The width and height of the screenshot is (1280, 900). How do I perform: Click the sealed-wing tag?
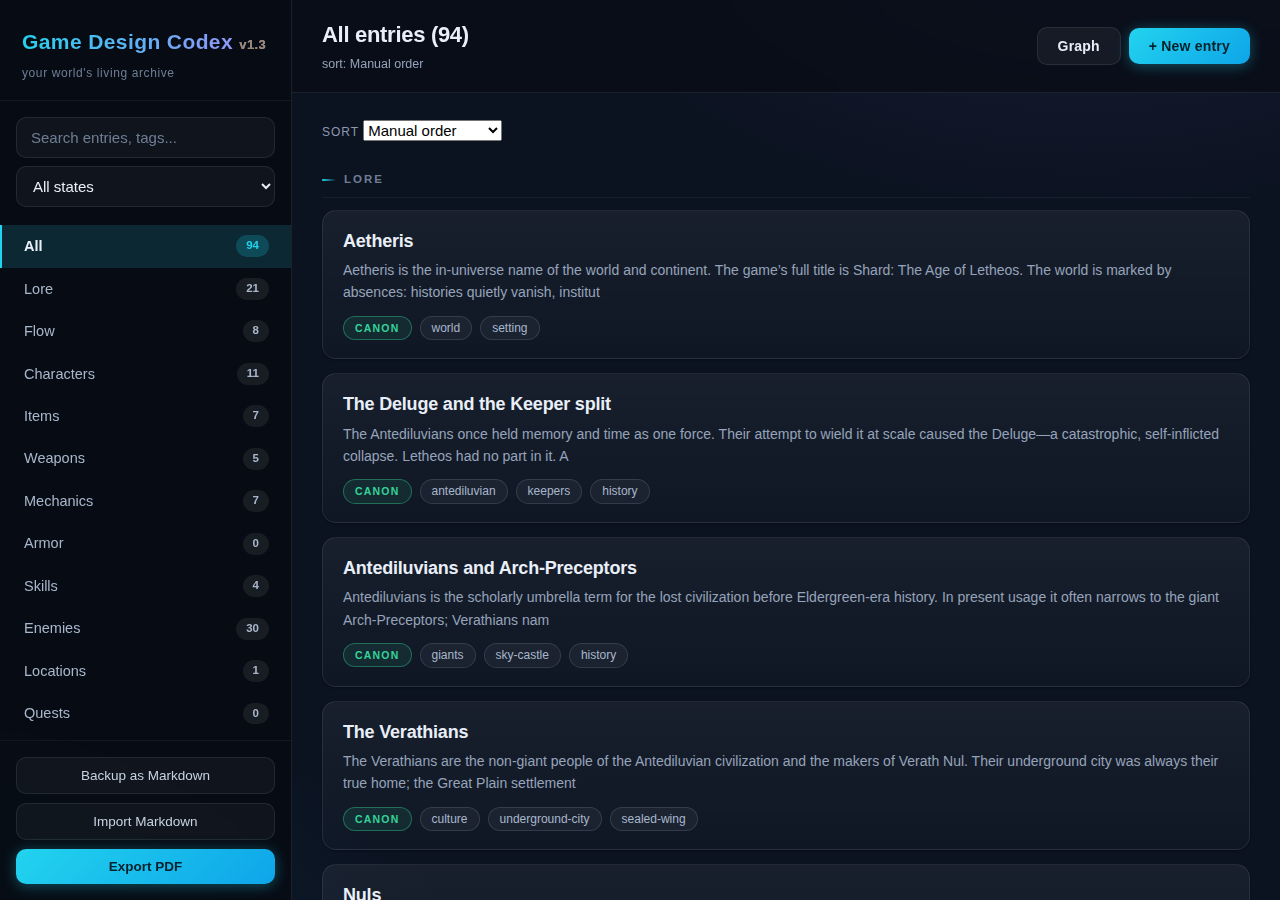(654, 819)
